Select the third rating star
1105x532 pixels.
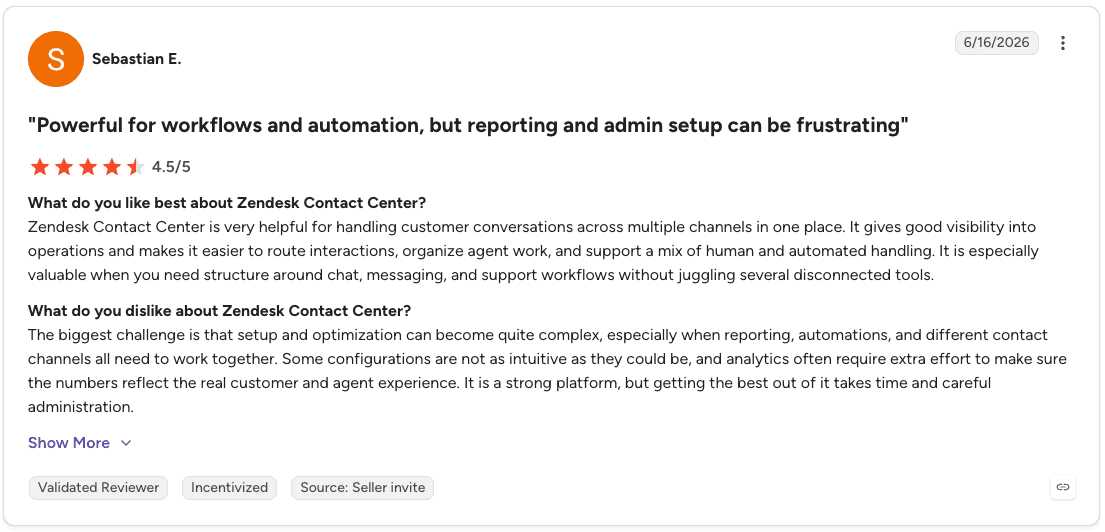pyautogui.click(x=88, y=167)
